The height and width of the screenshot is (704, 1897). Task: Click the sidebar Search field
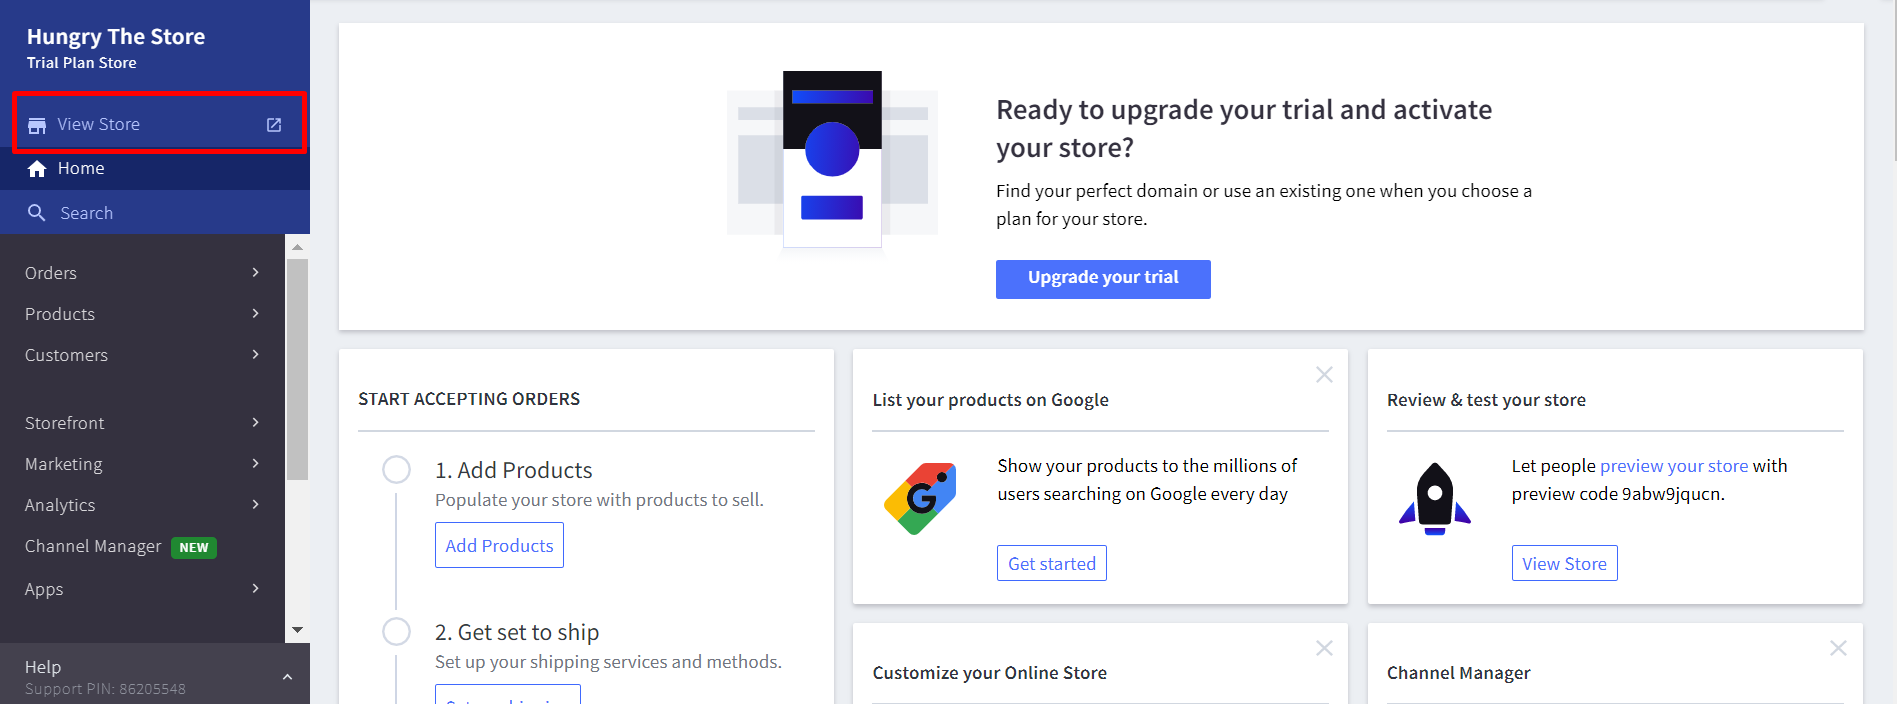87,213
